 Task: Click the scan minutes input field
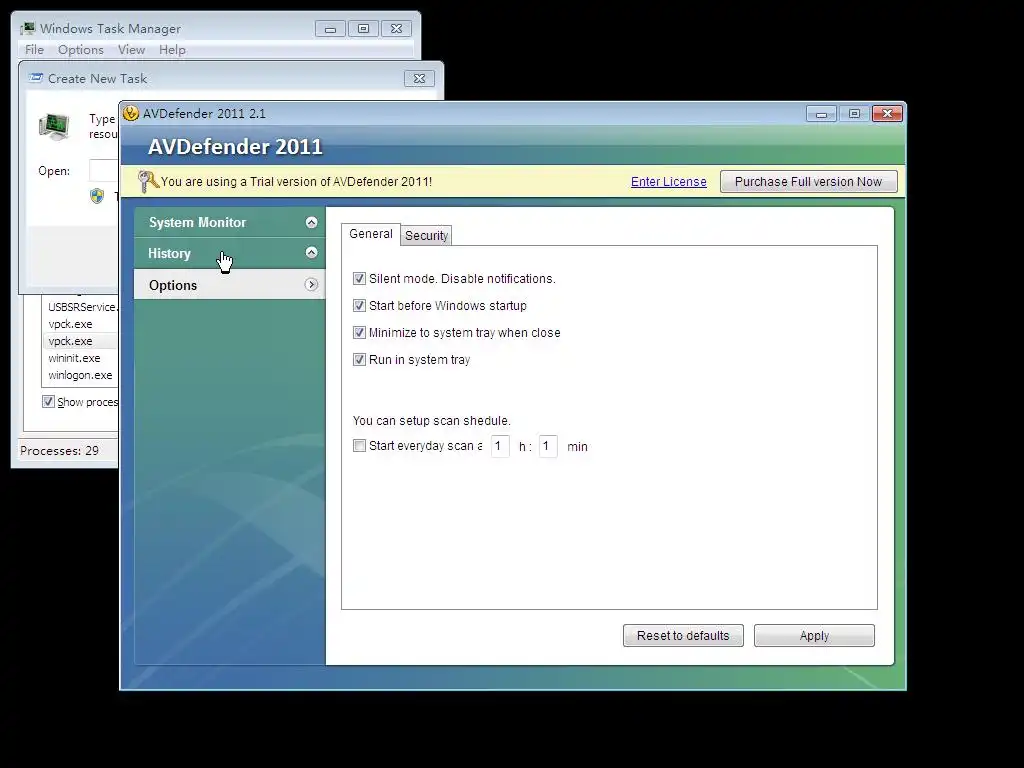[548, 446]
